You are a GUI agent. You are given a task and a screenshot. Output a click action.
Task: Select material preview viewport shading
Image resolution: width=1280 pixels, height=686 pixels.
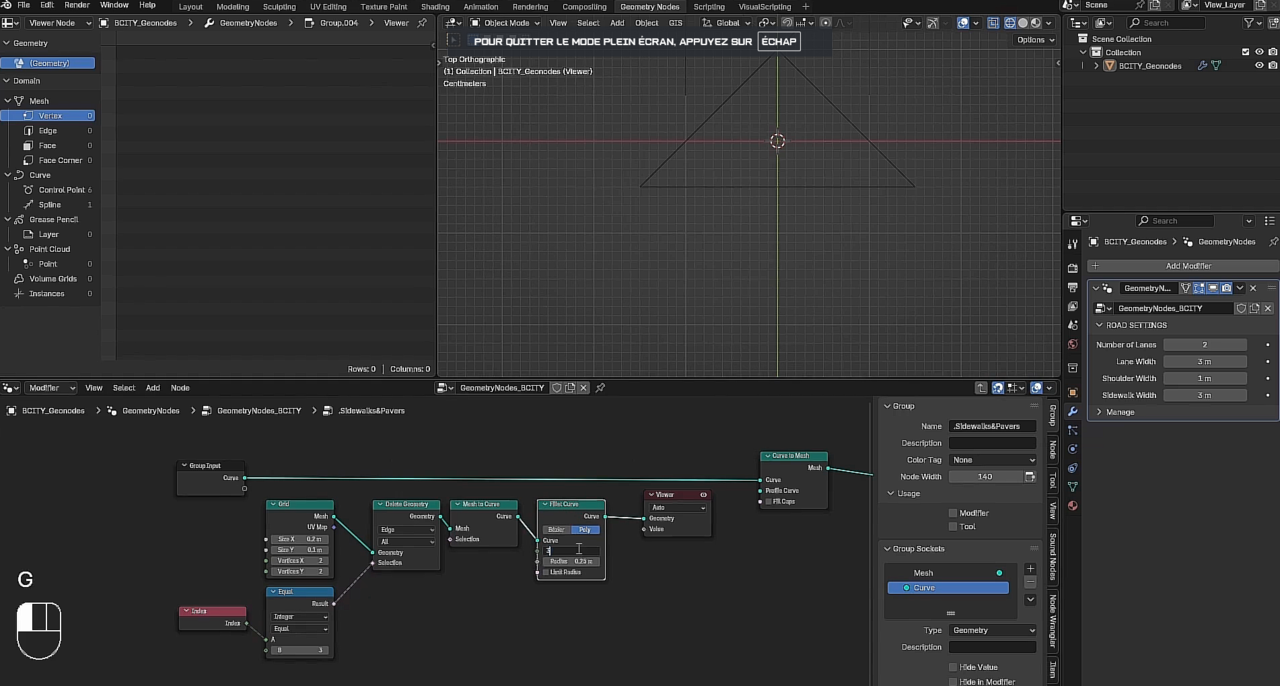point(1036,23)
